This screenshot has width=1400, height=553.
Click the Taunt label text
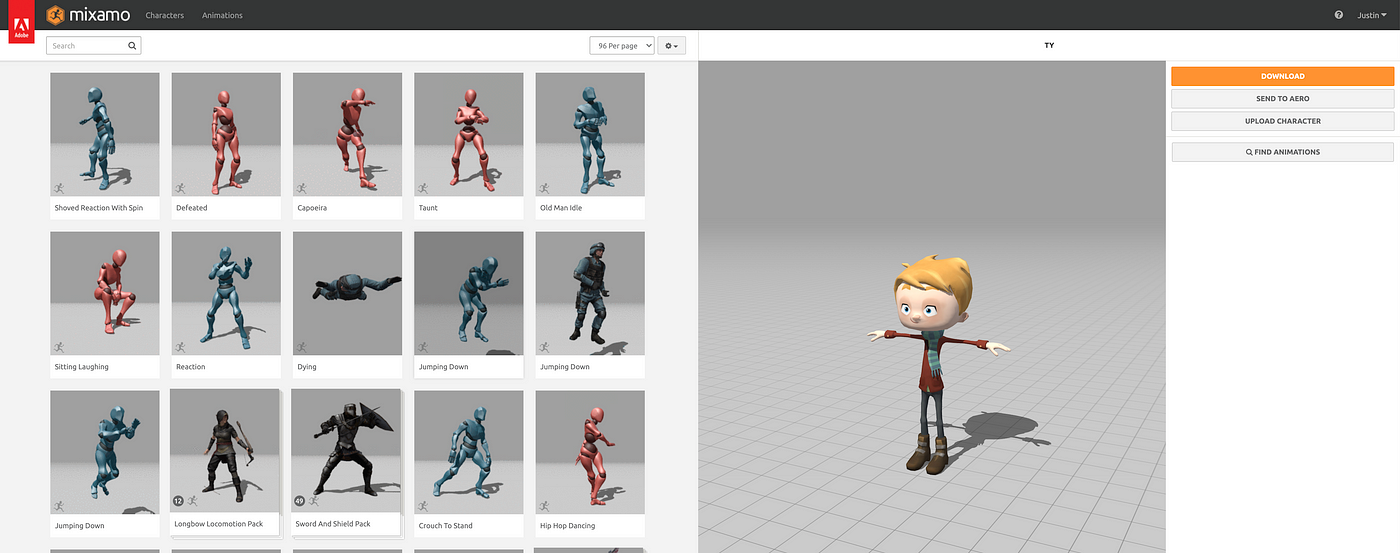point(428,208)
